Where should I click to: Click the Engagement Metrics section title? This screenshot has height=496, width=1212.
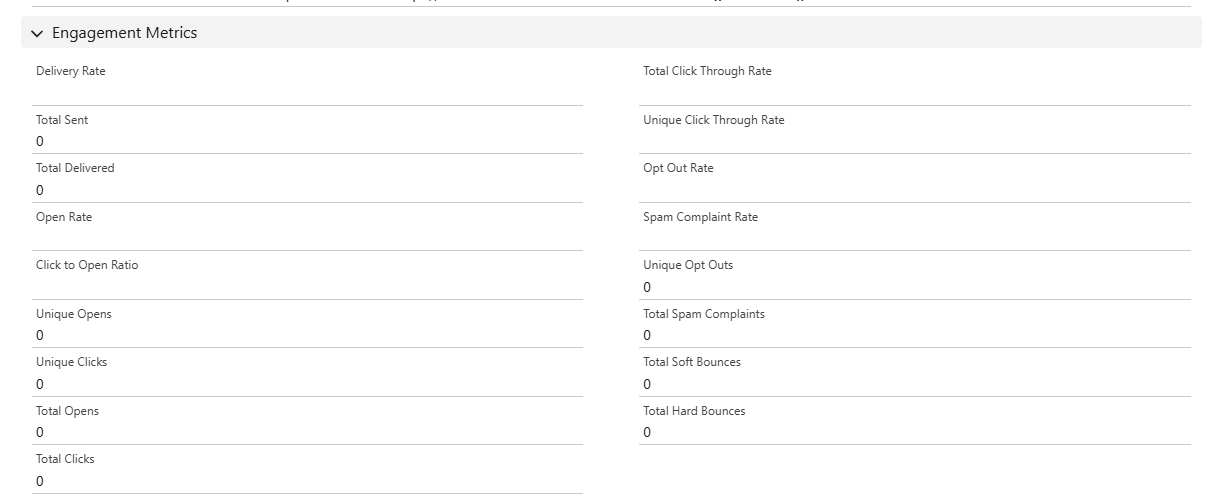click(124, 33)
